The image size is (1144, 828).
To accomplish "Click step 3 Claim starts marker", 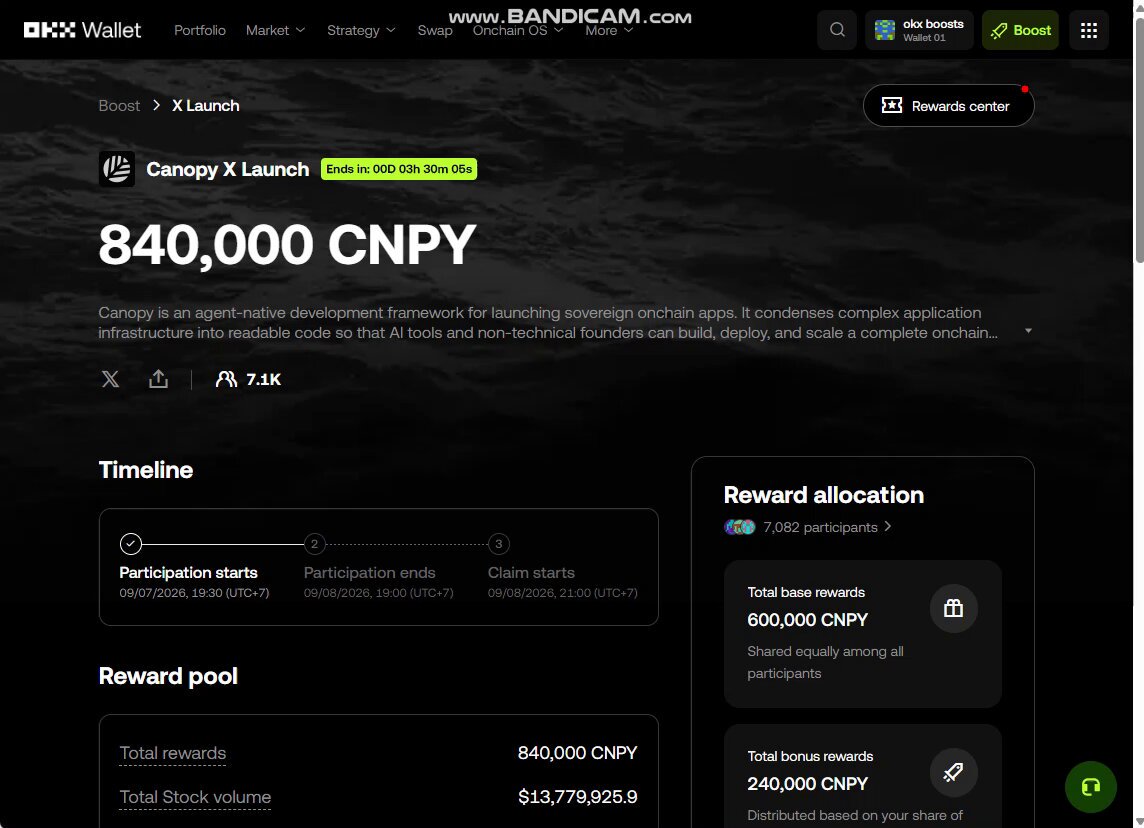I will (498, 543).
